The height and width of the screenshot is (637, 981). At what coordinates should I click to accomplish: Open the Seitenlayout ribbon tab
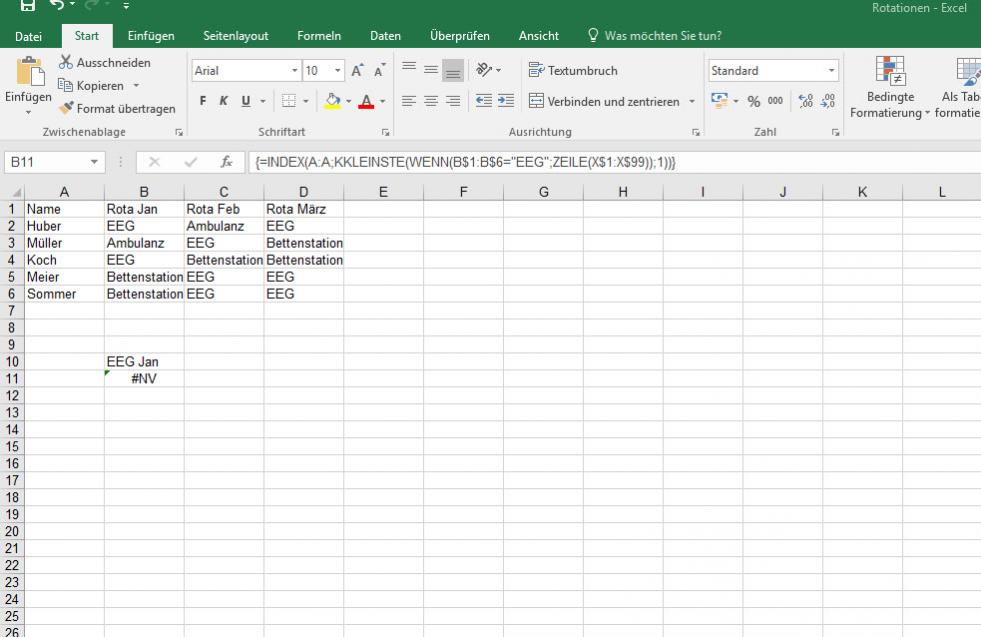[236, 36]
